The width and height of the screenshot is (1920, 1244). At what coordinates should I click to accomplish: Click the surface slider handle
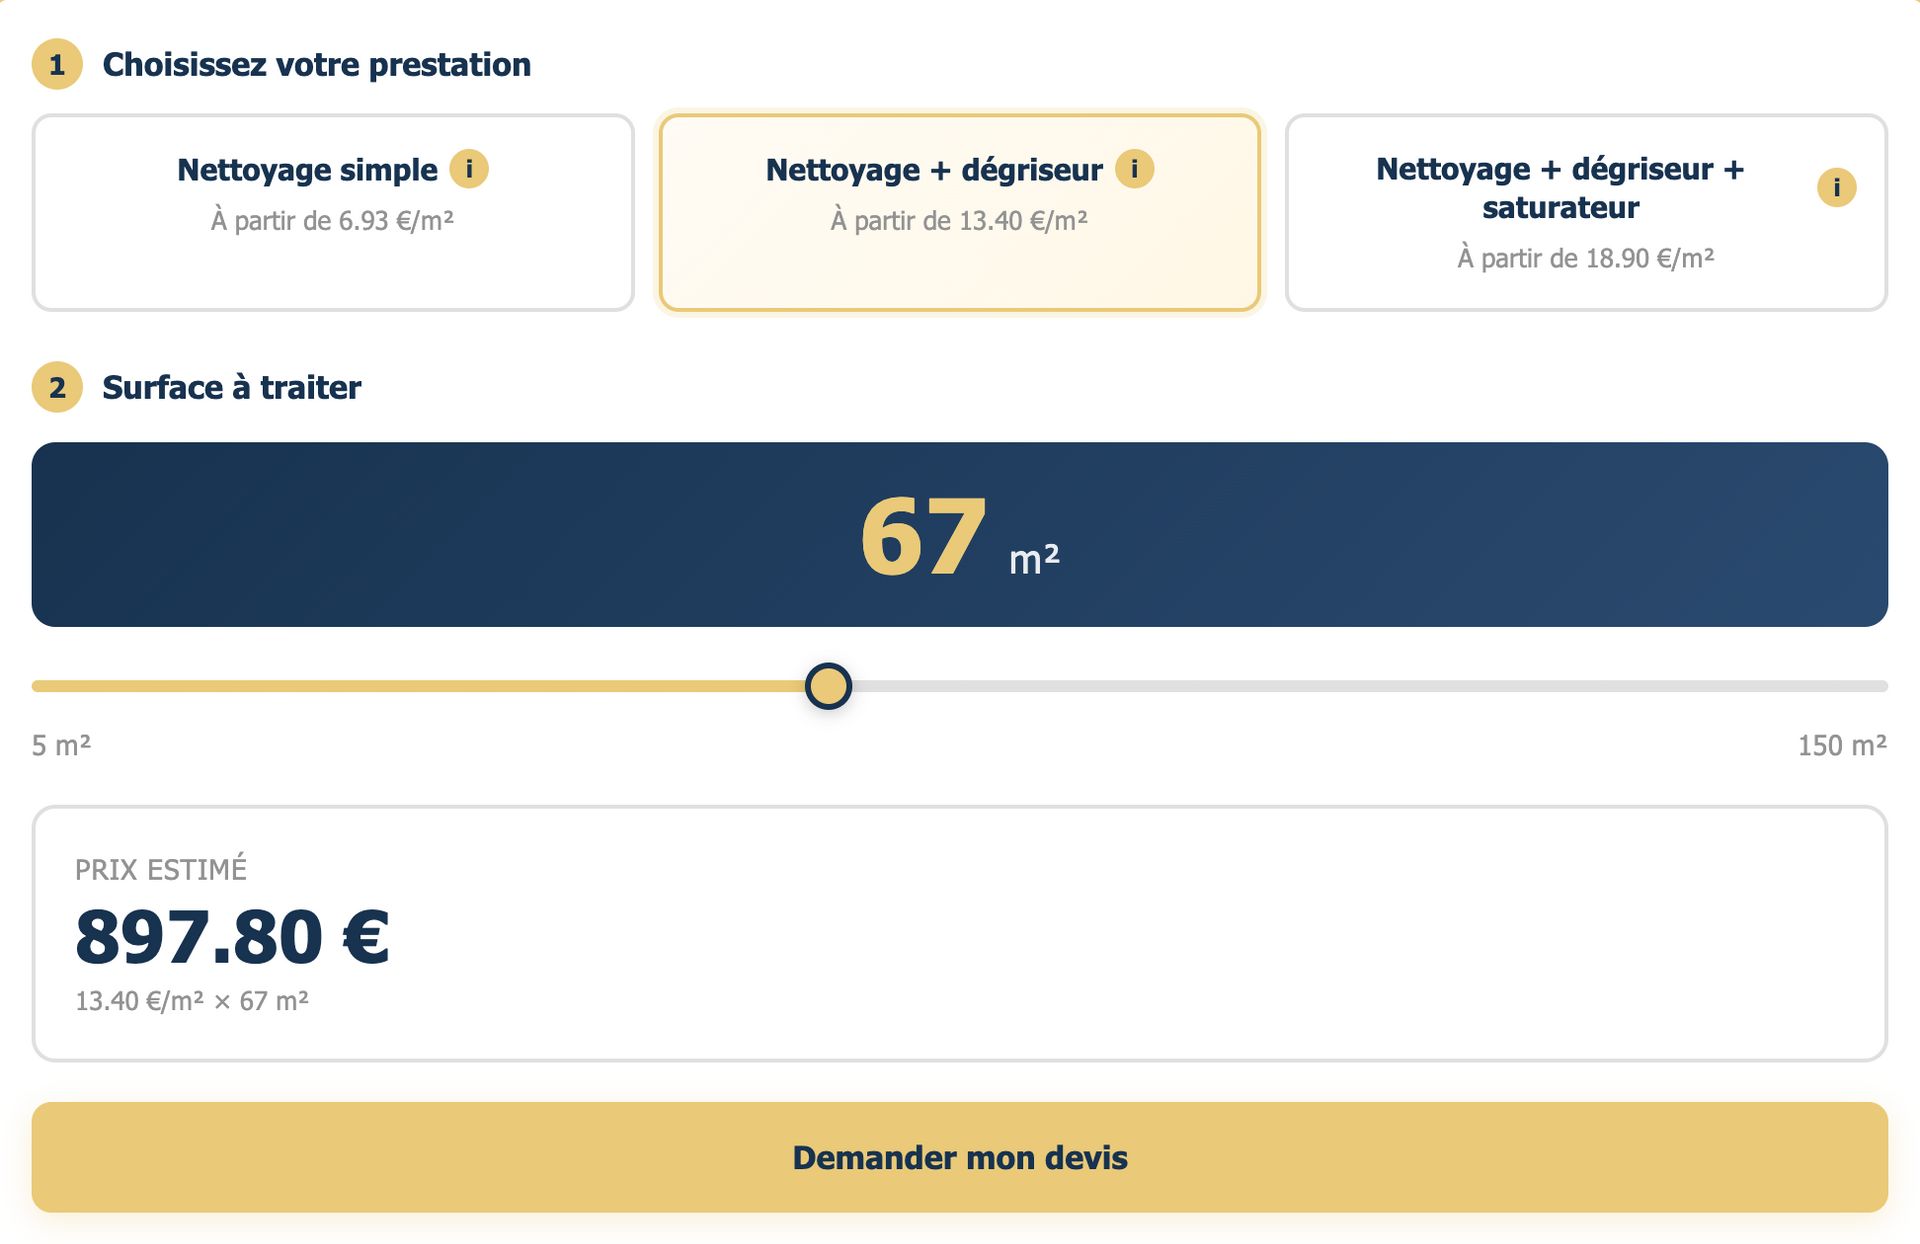(x=827, y=686)
